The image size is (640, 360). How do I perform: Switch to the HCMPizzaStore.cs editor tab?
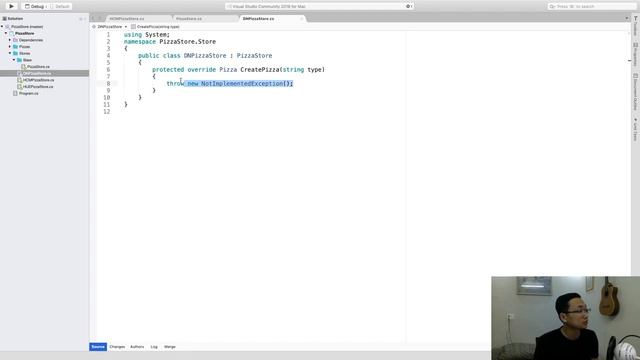(x=127, y=19)
